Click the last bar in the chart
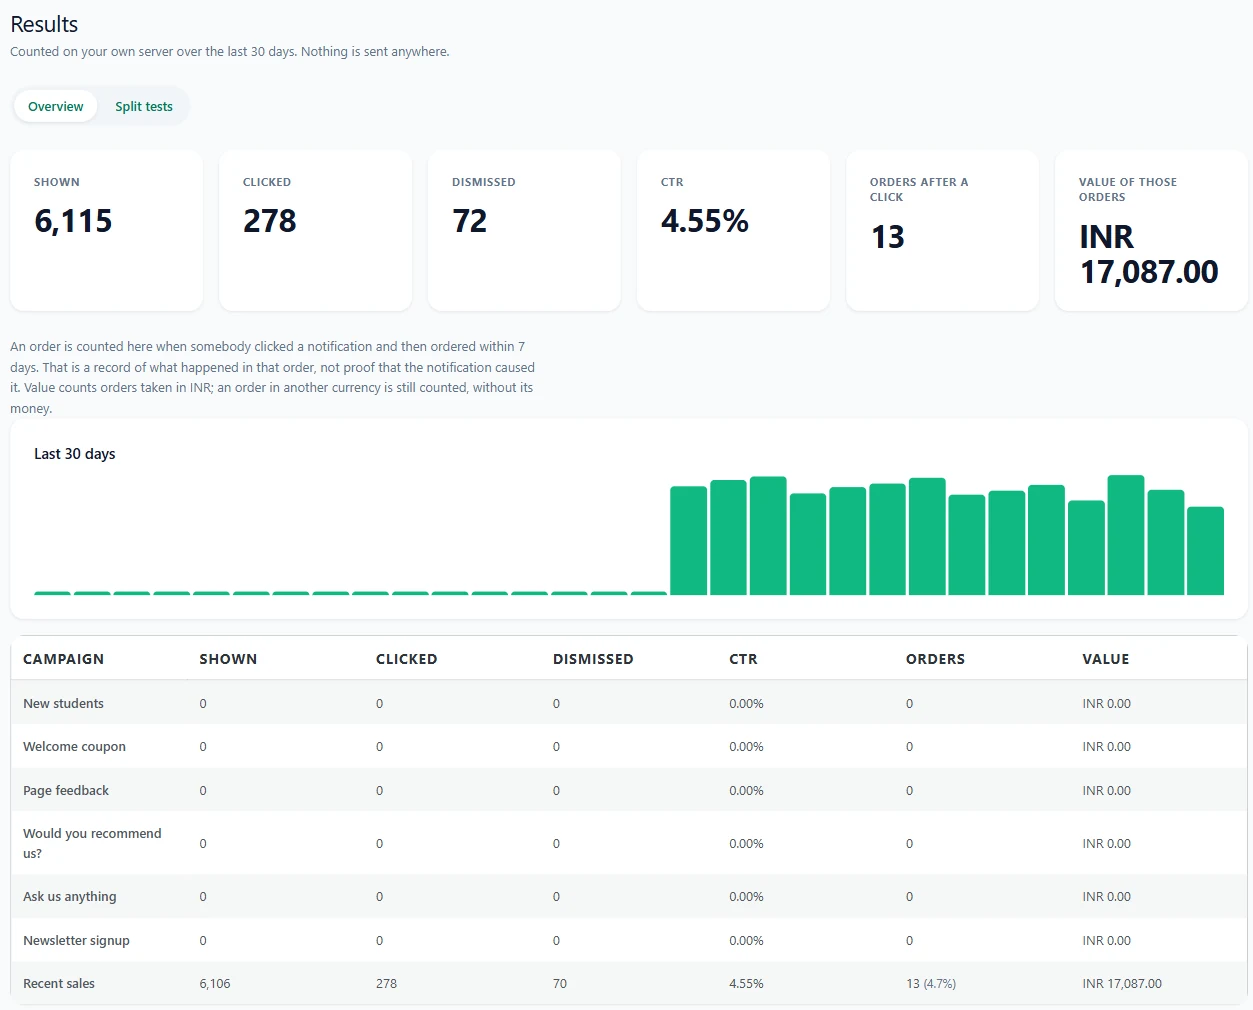The image size is (1253, 1010). tap(1205, 551)
